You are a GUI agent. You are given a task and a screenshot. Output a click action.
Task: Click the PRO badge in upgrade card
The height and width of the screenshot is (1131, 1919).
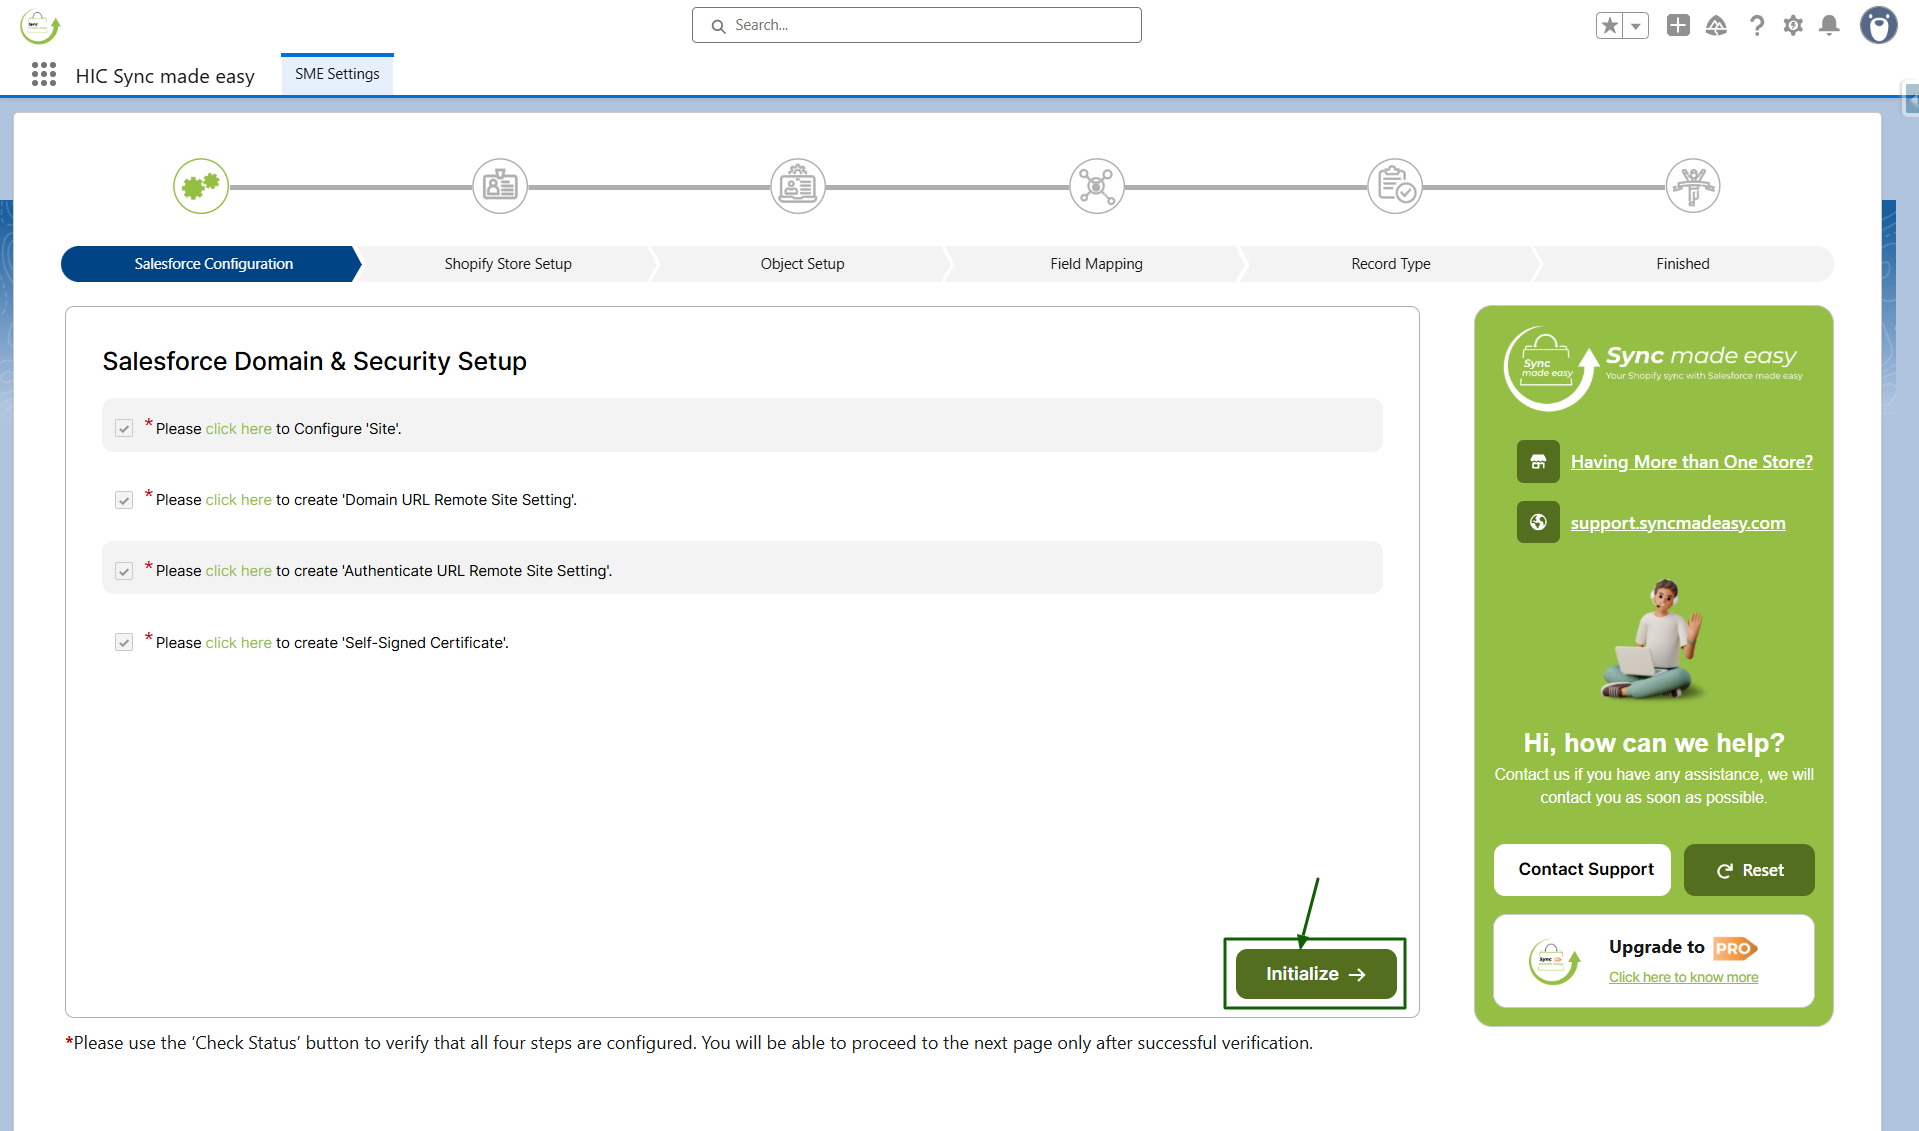coord(1735,948)
